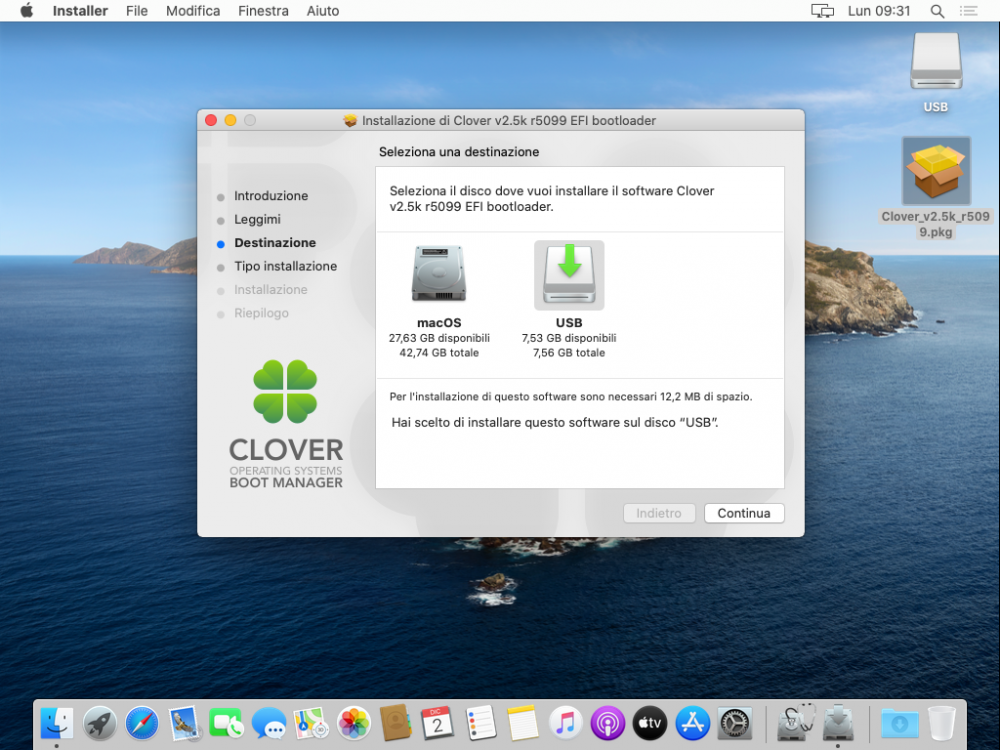Screen dimensions: 1000x750
Task: Click the Introduzione step in sidebar
Action: [x=270, y=196]
